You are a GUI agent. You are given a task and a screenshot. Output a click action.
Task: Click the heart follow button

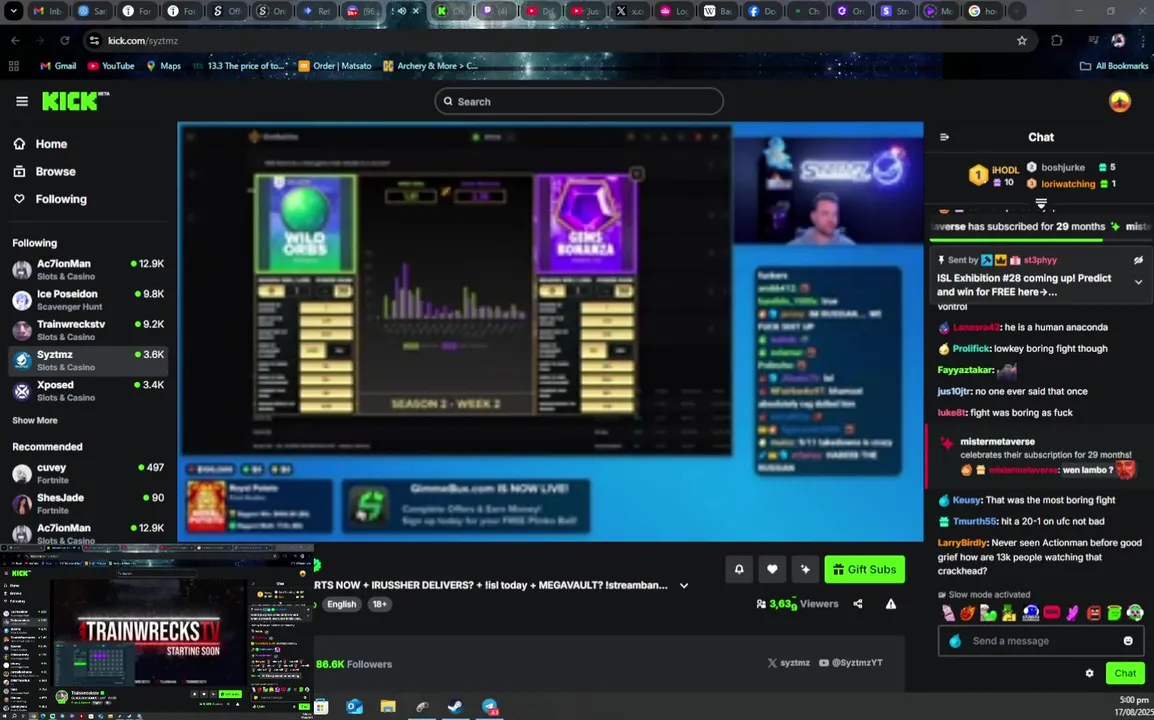pos(772,569)
